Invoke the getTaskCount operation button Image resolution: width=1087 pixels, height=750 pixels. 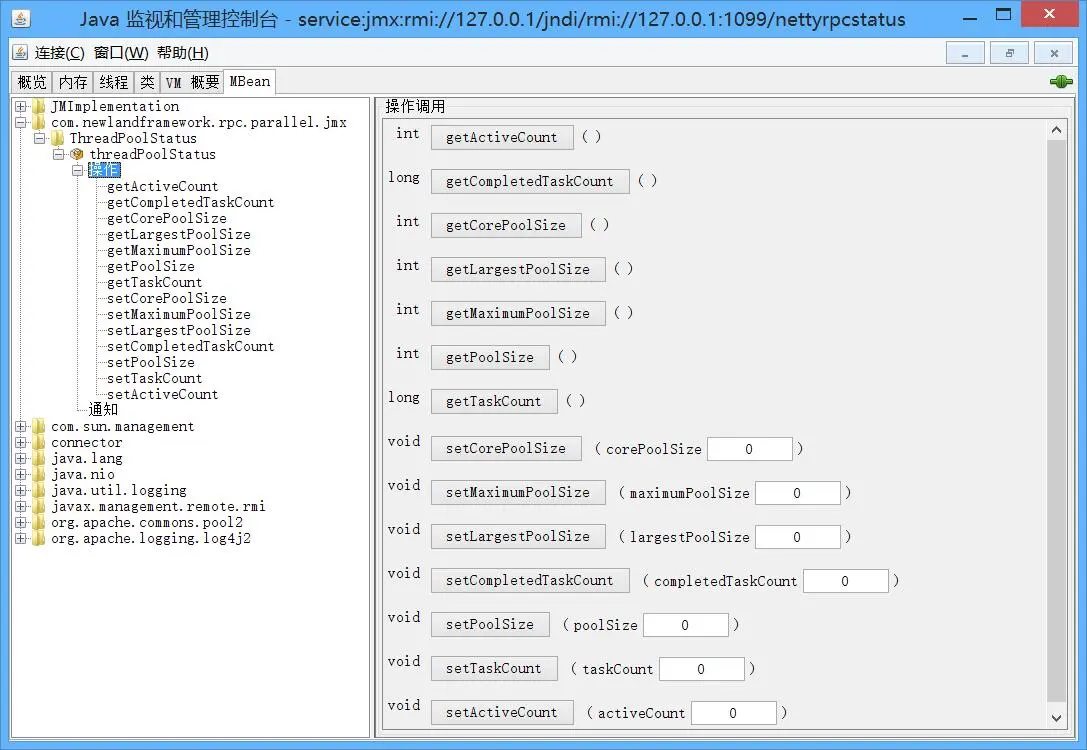point(494,401)
